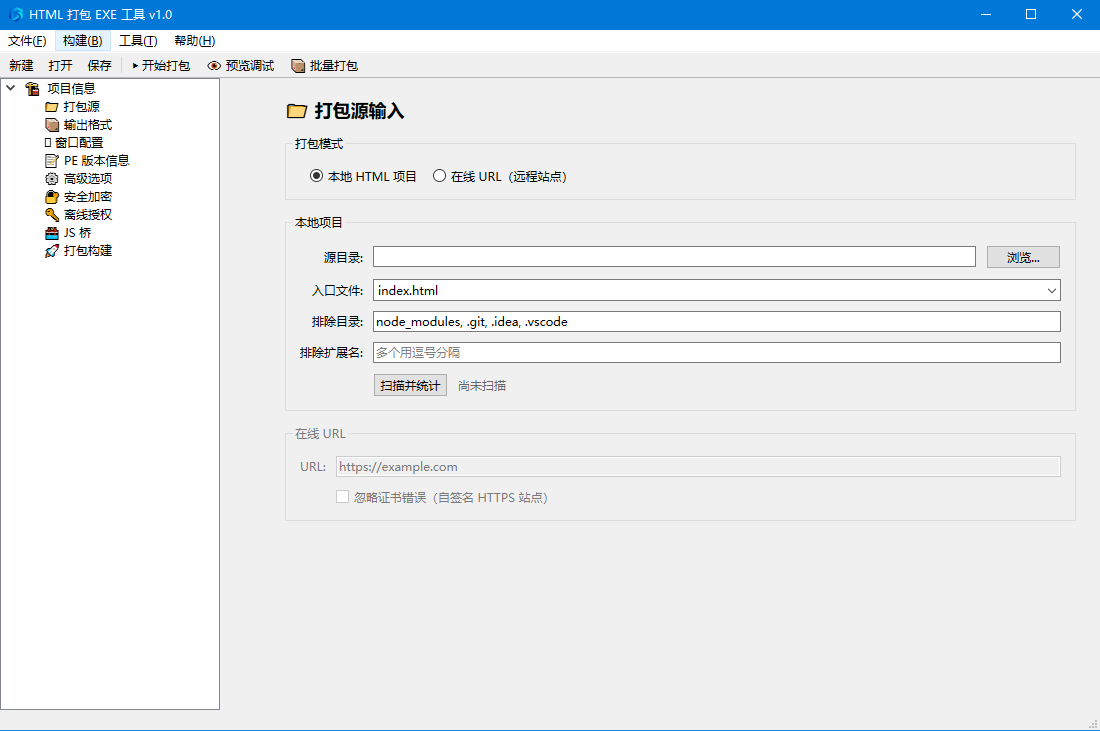Minimize the window
The width and height of the screenshot is (1100, 731).
click(x=986, y=14)
